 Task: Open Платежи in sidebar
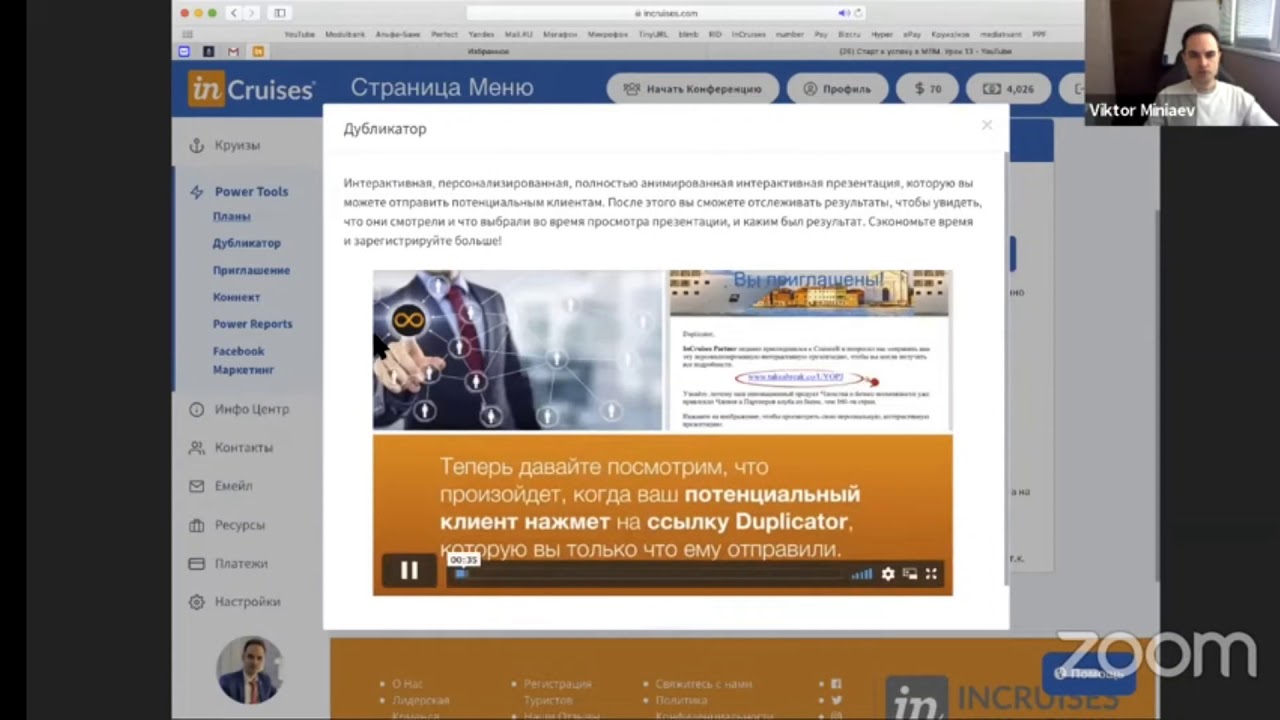coord(241,563)
